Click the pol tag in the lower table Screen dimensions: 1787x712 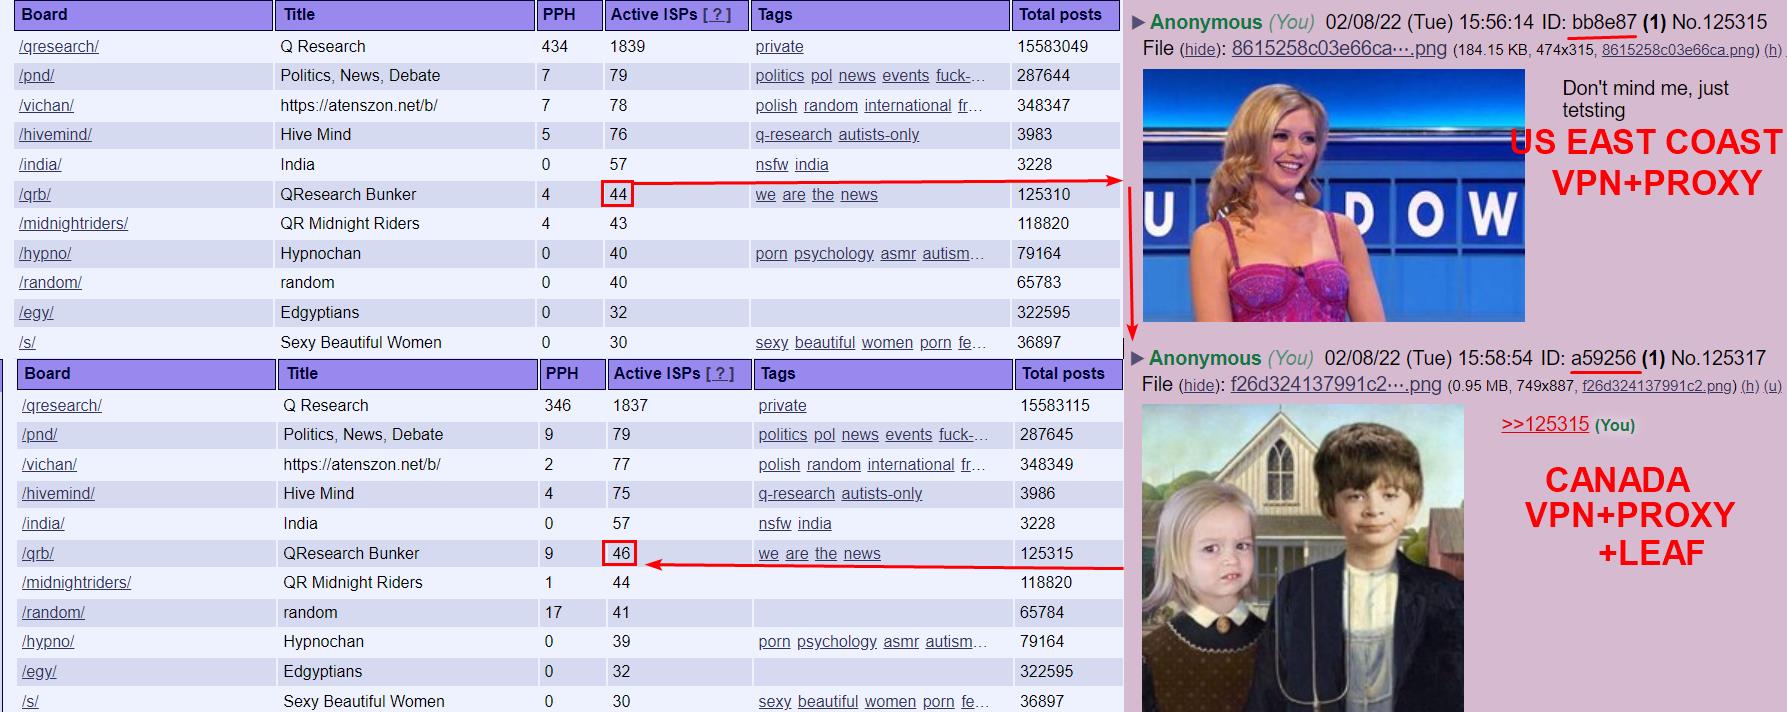(825, 435)
